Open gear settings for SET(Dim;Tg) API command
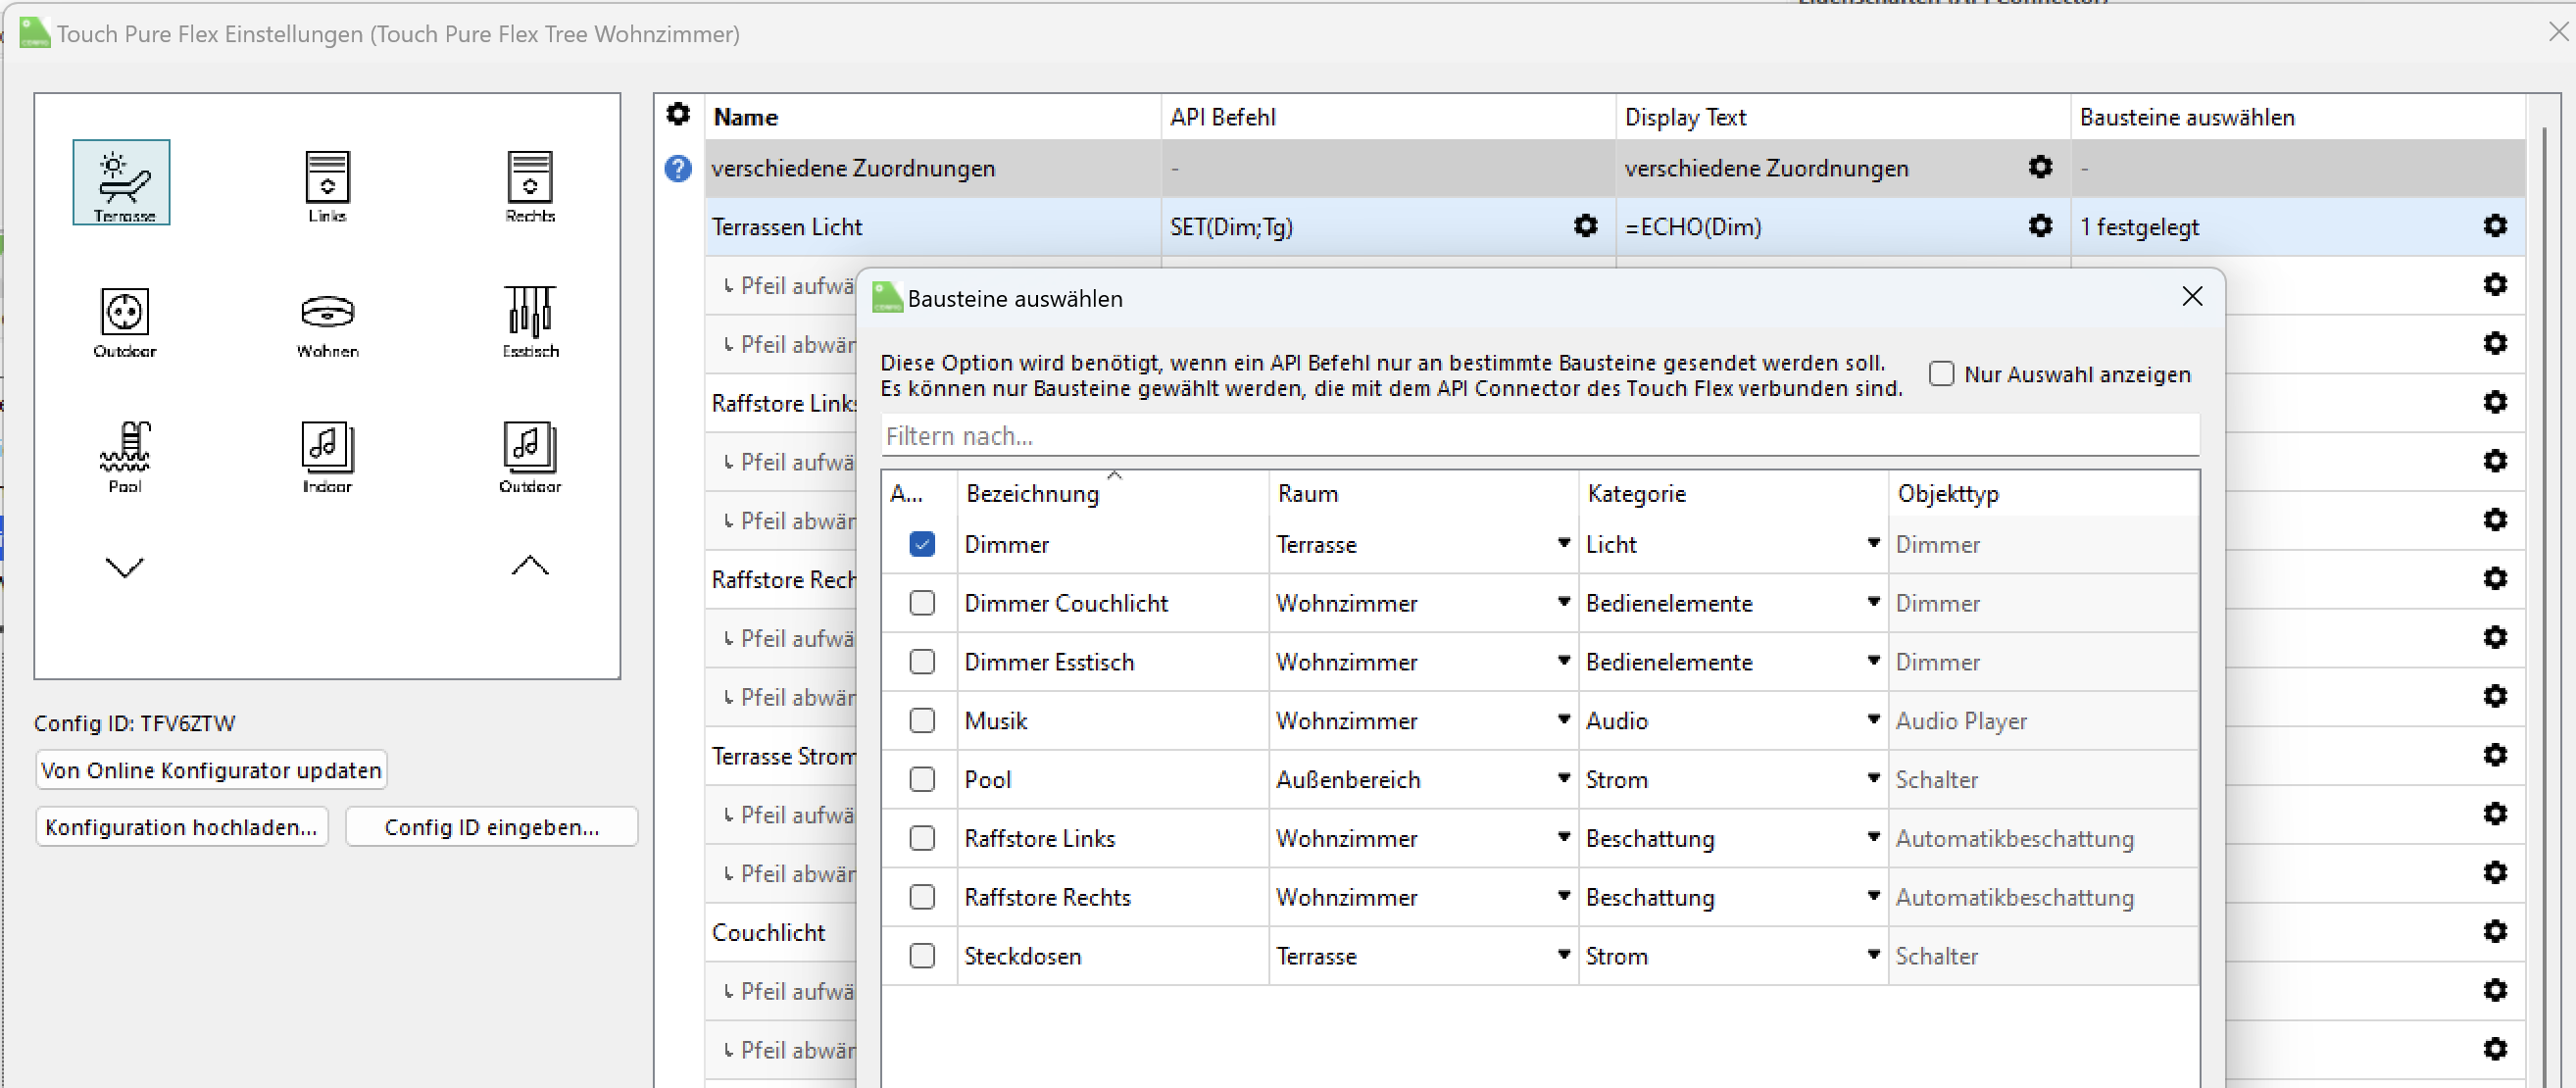The image size is (2576, 1088). [1585, 226]
